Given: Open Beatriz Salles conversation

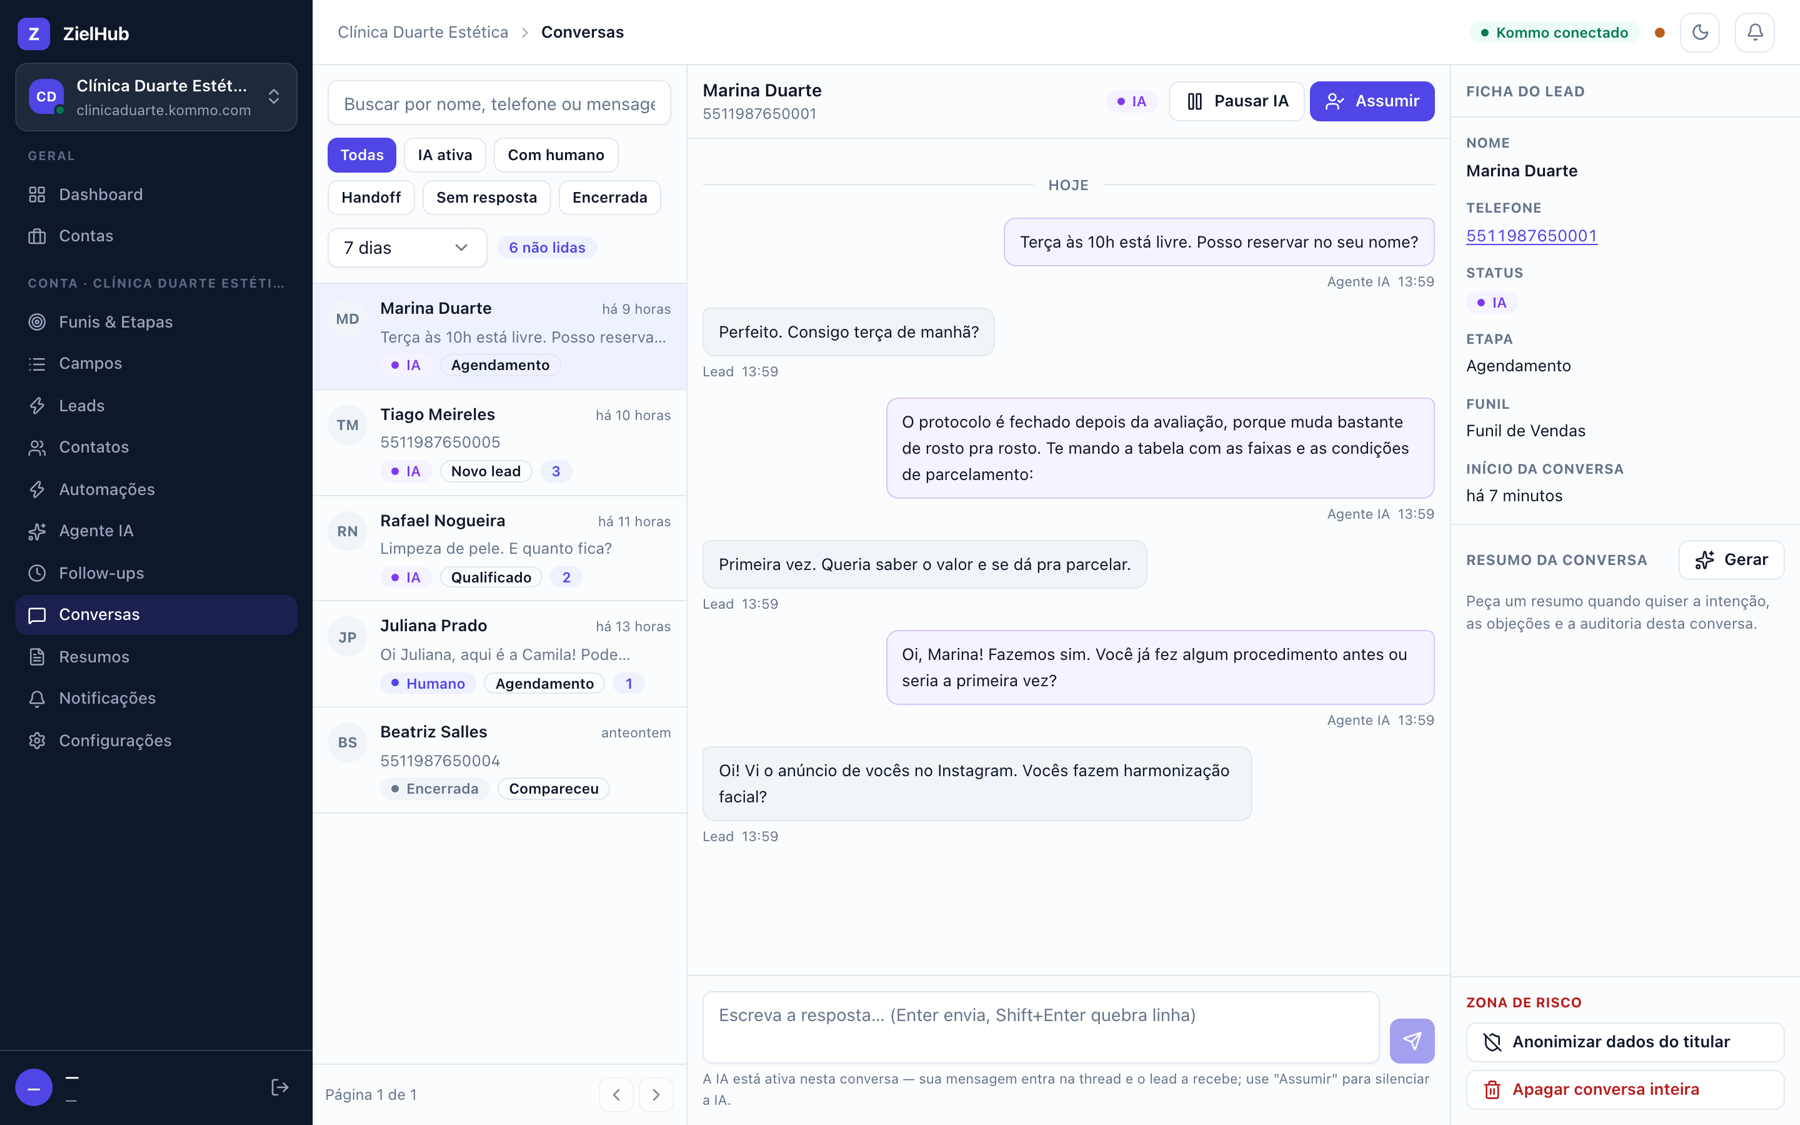Looking at the screenshot, I should (x=500, y=761).
